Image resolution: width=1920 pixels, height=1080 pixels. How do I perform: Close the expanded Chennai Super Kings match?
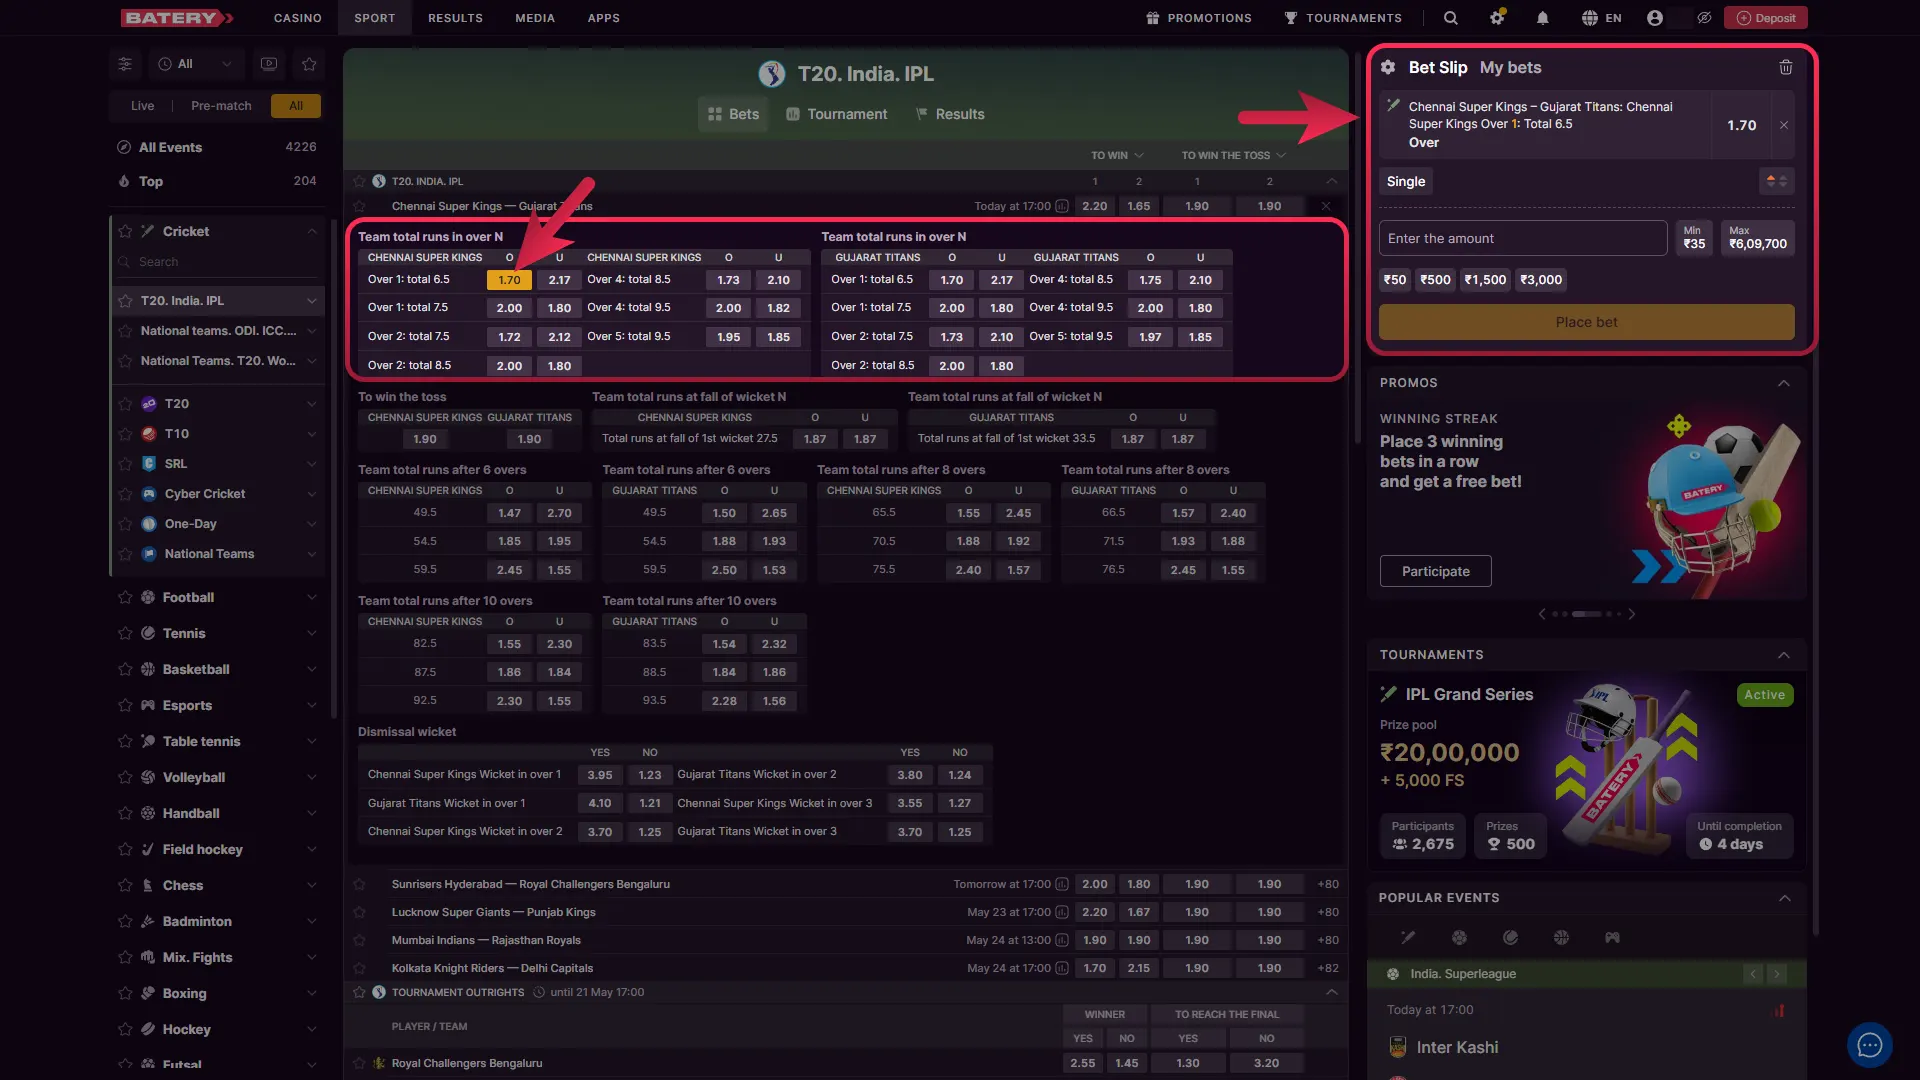[x=1326, y=206]
